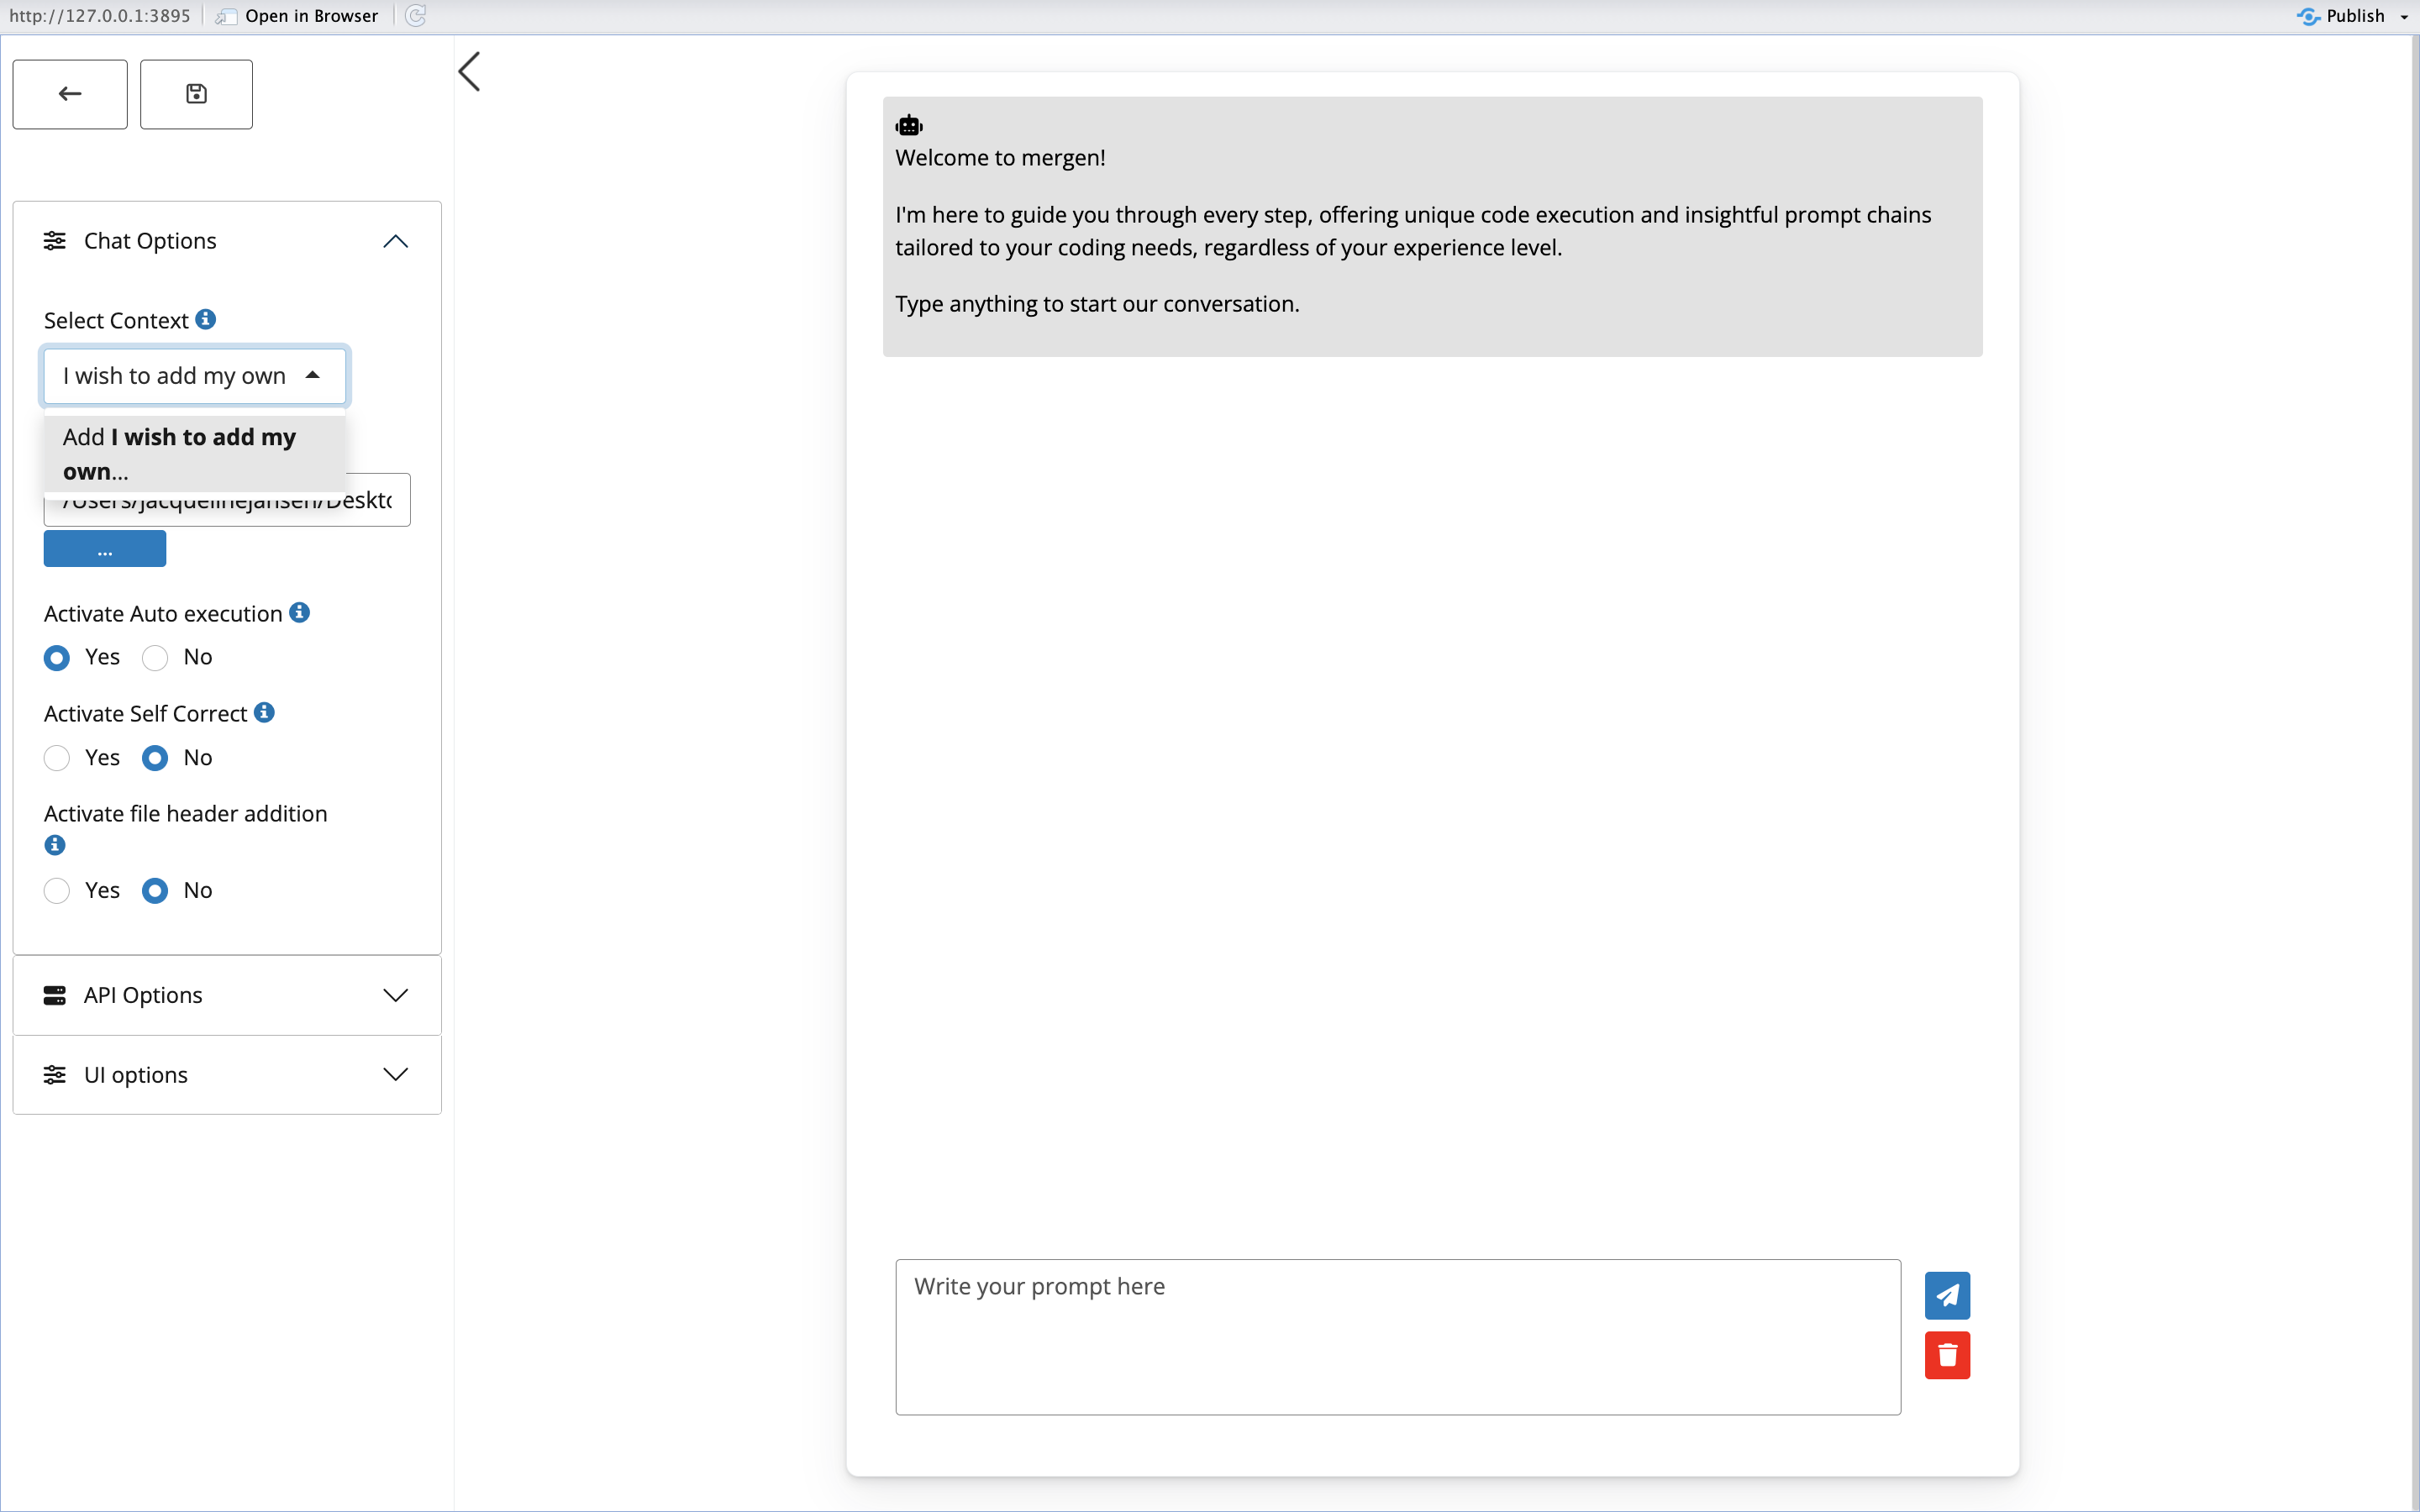Click the "Write your prompt here" text box
Screen dimensions: 2420x1512
pyautogui.click(x=1397, y=1336)
